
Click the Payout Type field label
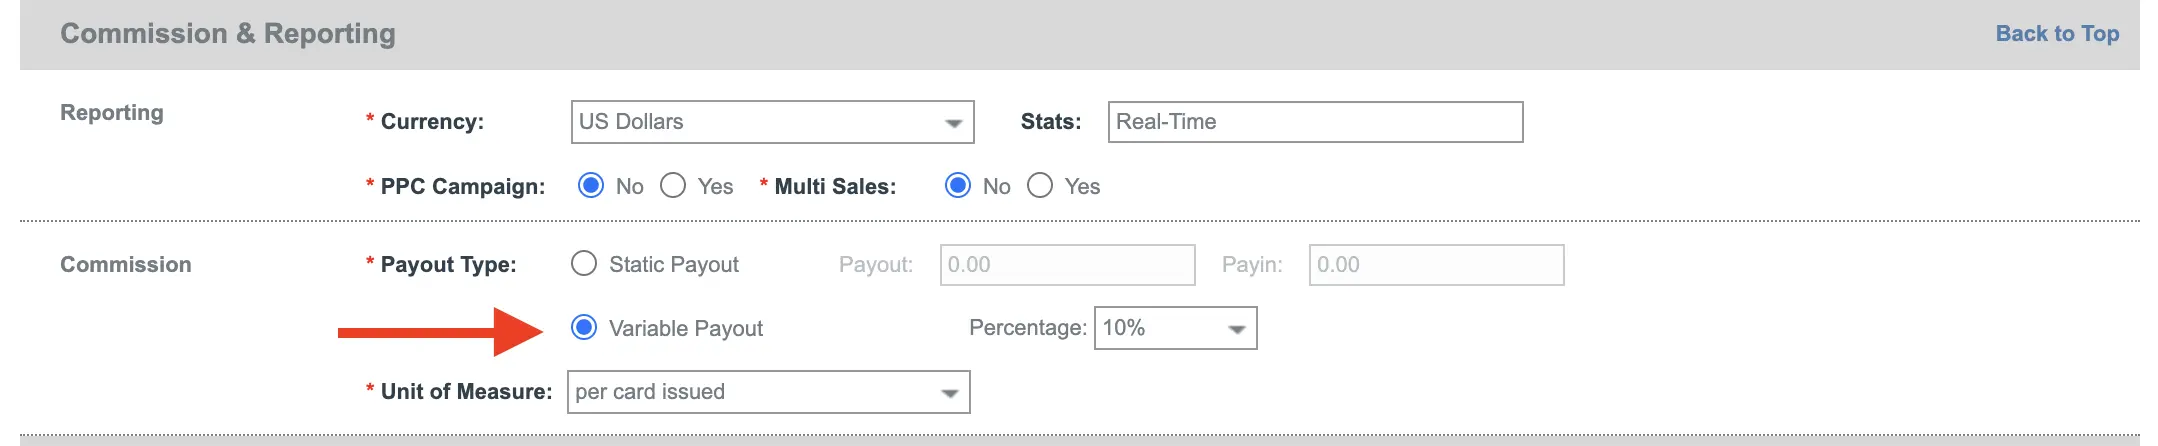[448, 265]
